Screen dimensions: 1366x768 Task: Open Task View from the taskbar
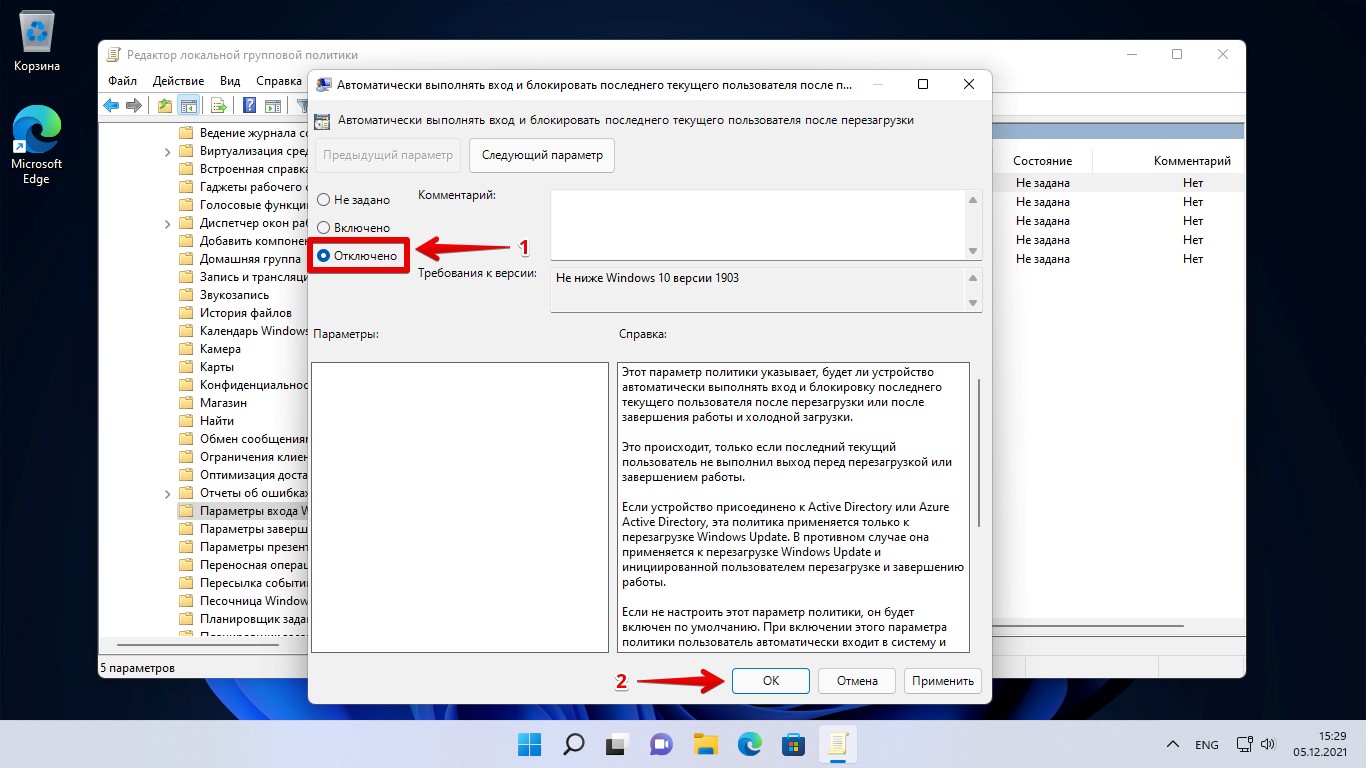pyautogui.click(x=618, y=744)
